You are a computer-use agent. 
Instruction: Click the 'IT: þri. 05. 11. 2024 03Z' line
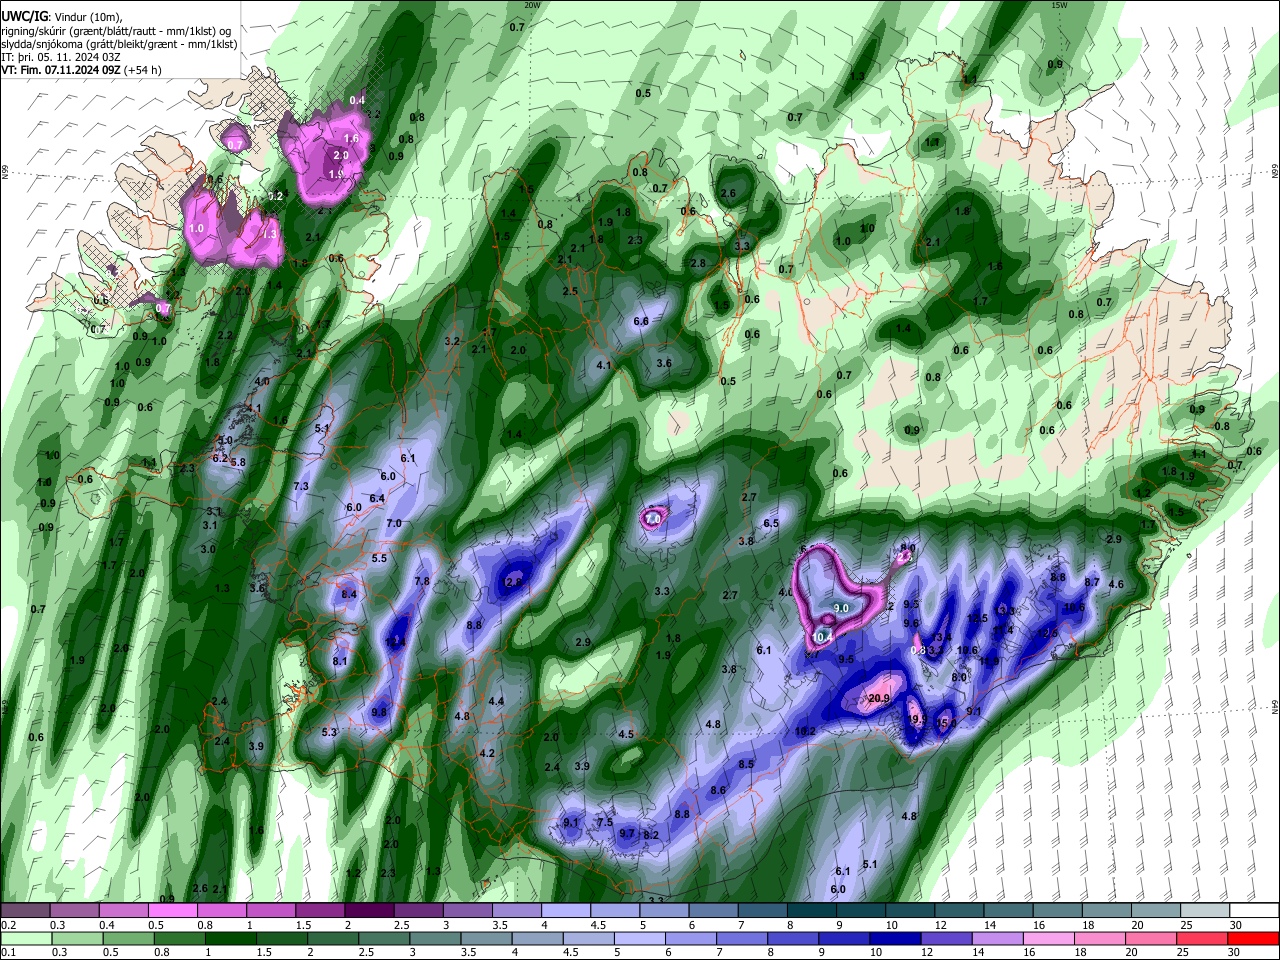click(61, 57)
